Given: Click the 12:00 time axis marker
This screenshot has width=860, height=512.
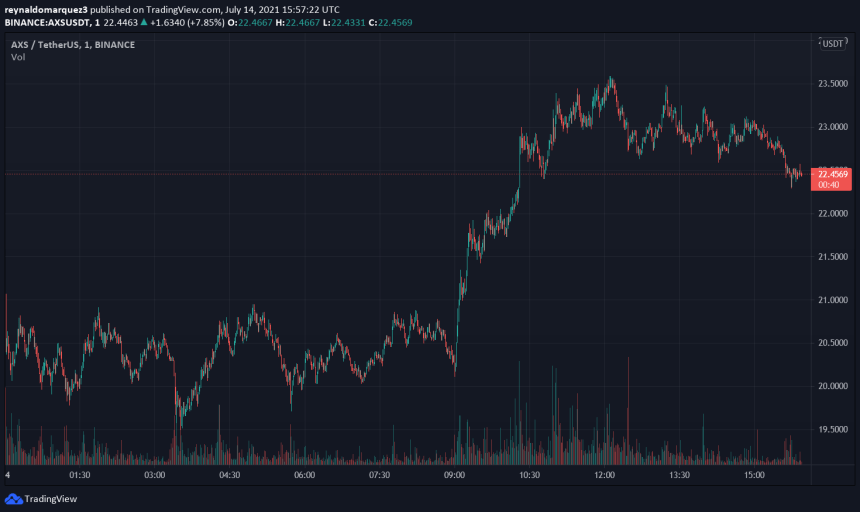Looking at the screenshot, I should 604,475.
